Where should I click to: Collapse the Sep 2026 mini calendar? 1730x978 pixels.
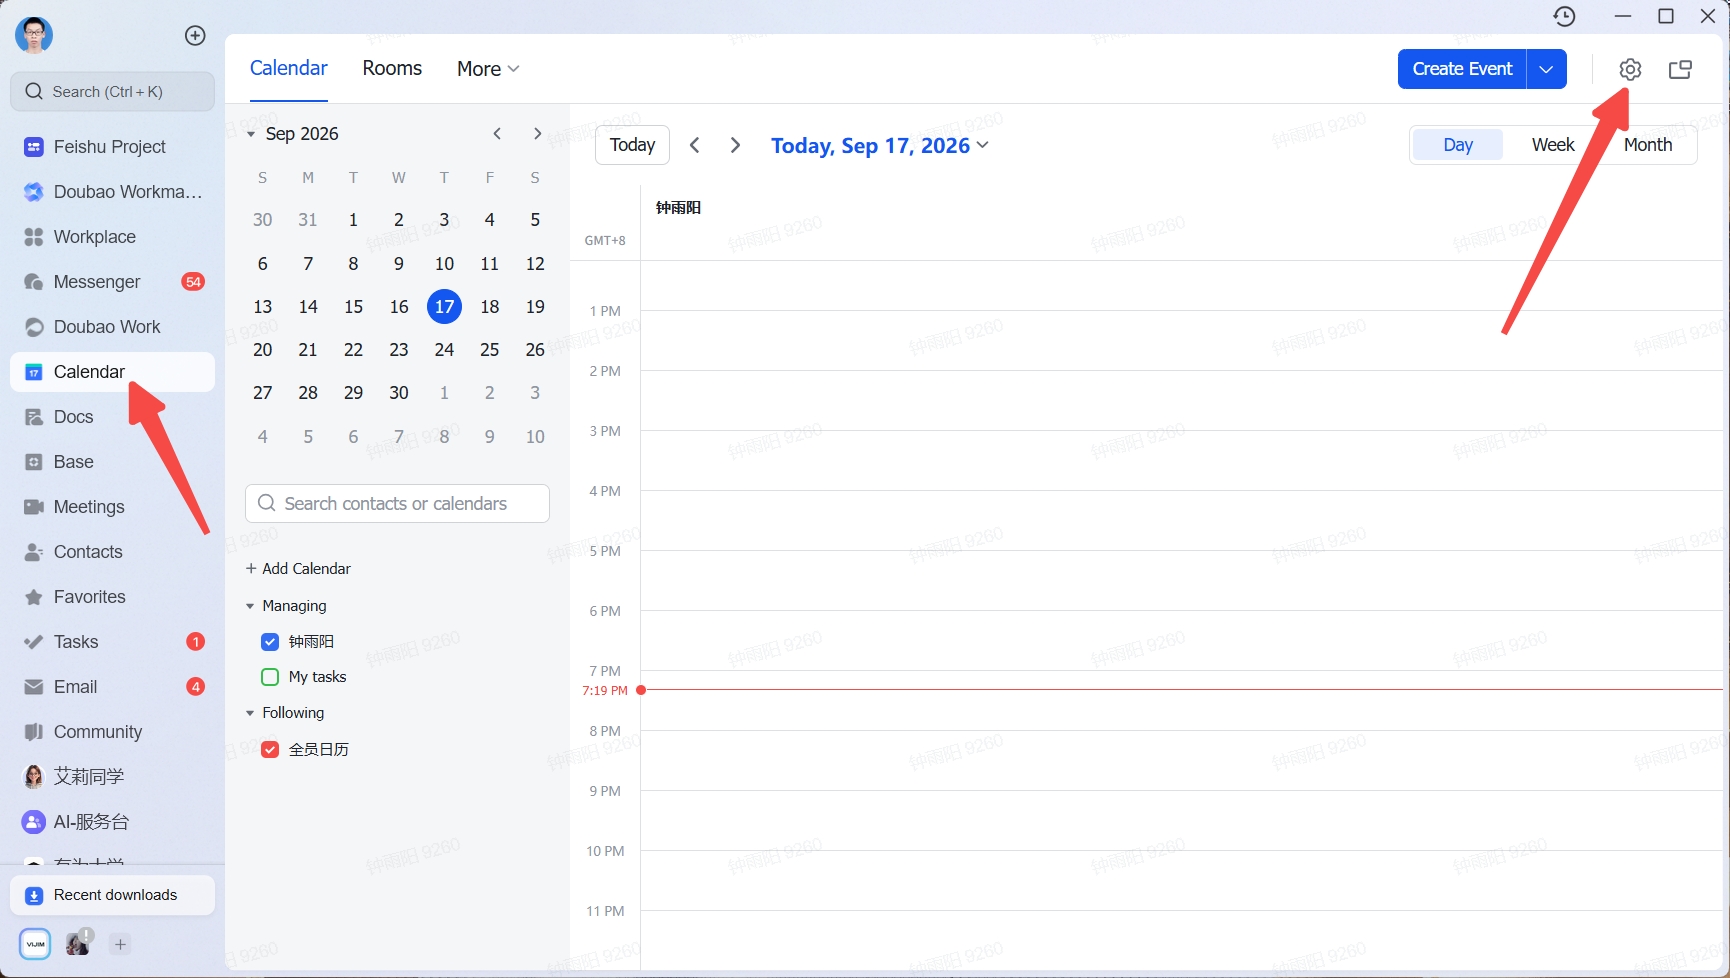pyautogui.click(x=251, y=134)
